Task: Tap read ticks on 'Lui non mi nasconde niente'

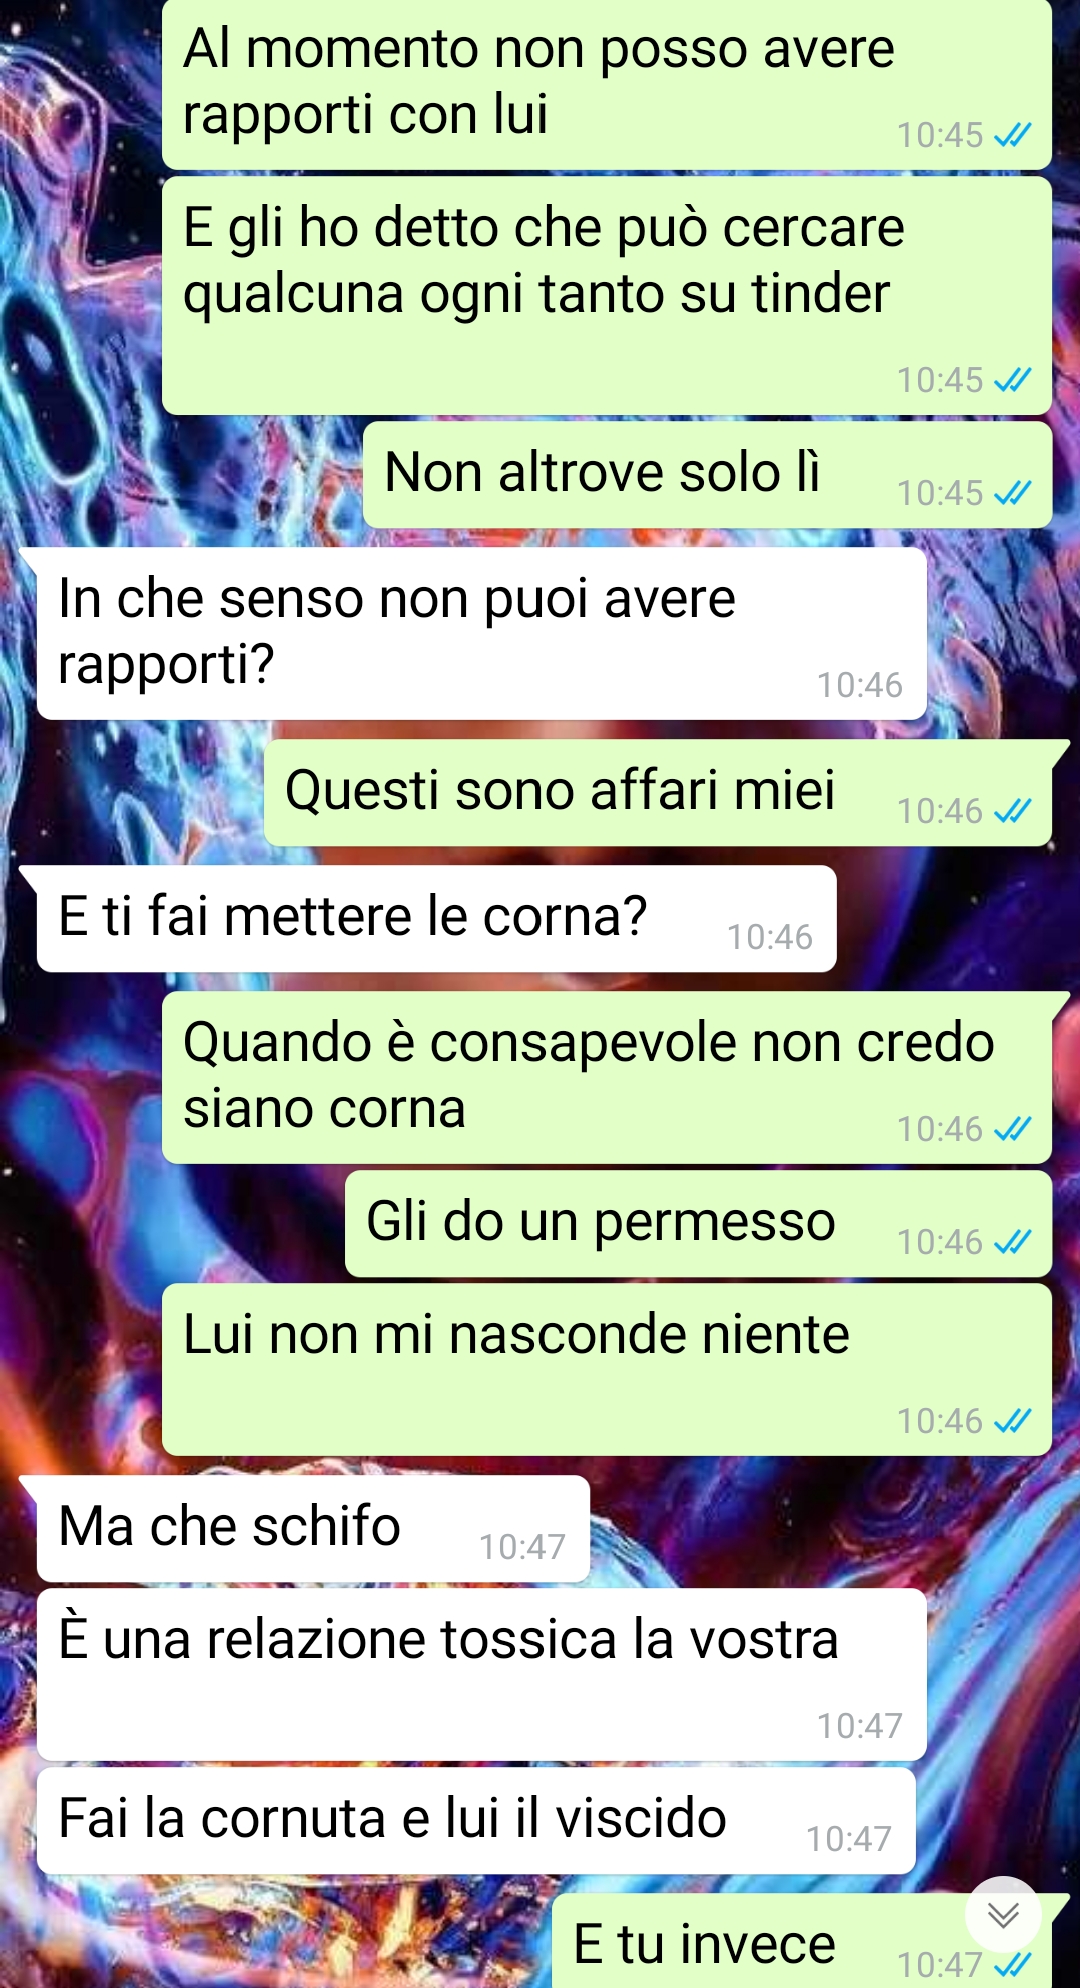Action: click(x=1013, y=1421)
